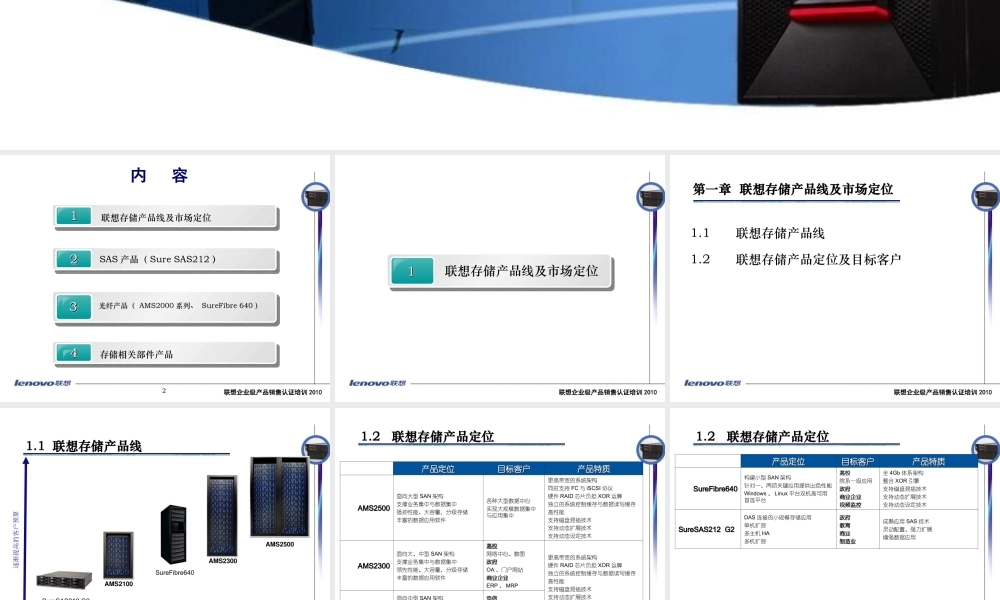Screen dimensions: 1000x600
Task: Click footer 联想企业级产品销售认证培训 2010 on 第一章 slide
Action: pyautogui.click(x=943, y=392)
